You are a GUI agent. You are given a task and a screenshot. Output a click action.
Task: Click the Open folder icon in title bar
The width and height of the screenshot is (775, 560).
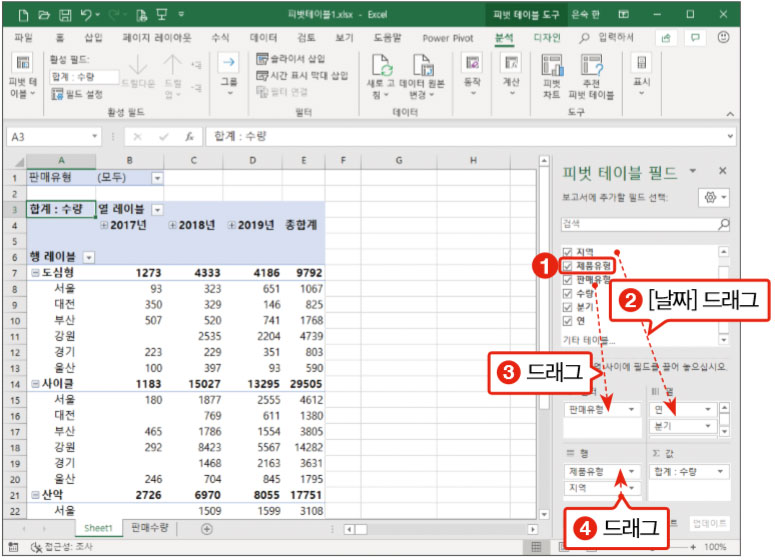click(x=44, y=15)
